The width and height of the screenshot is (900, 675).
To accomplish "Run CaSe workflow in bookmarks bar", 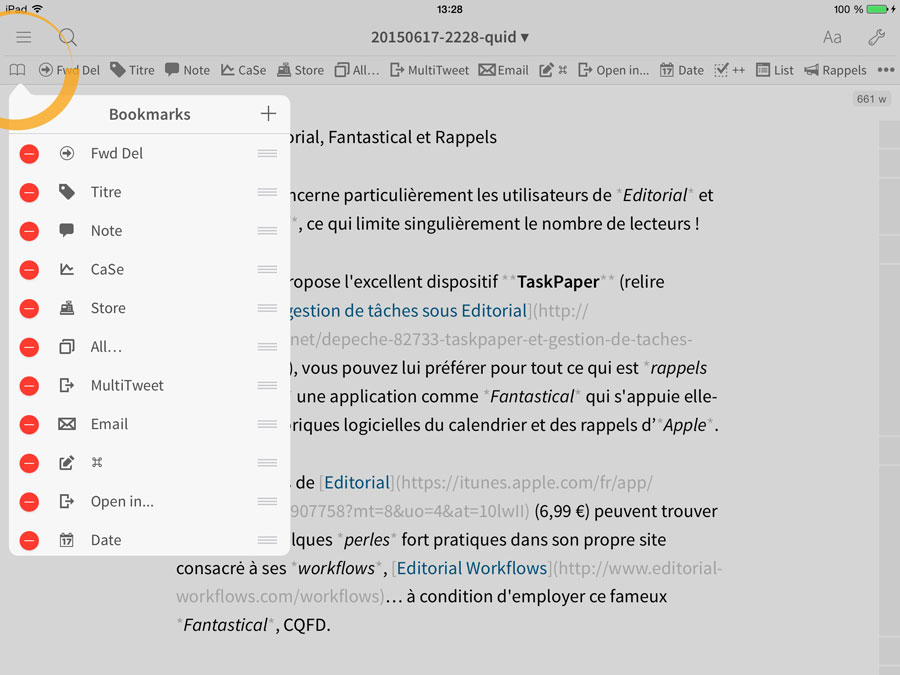I will click(243, 70).
